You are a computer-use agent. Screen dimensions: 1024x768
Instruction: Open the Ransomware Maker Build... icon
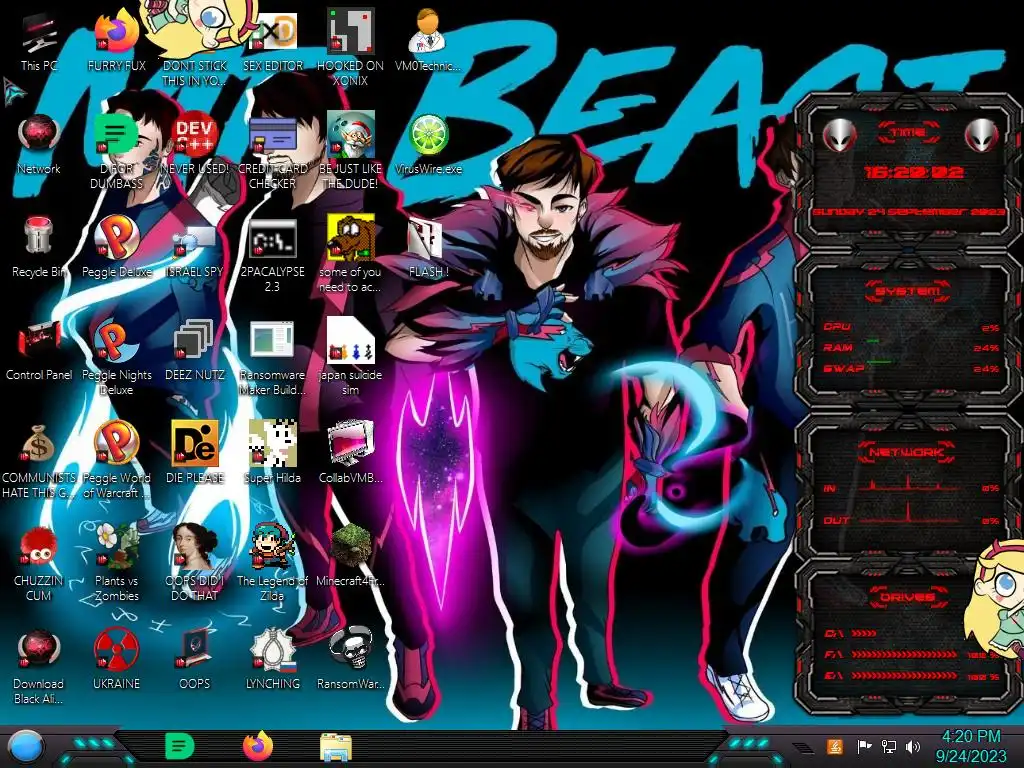(x=272, y=358)
